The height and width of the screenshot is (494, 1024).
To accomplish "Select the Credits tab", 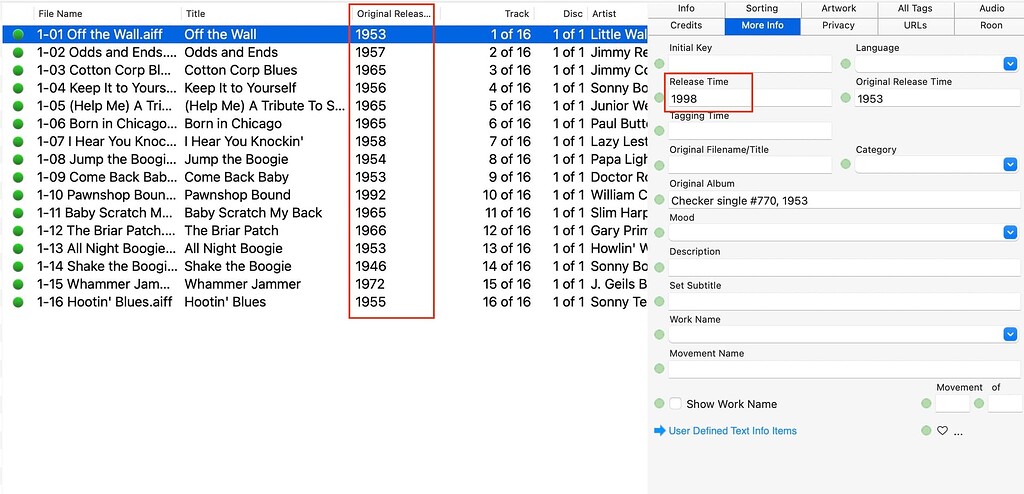I will click(686, 25).
